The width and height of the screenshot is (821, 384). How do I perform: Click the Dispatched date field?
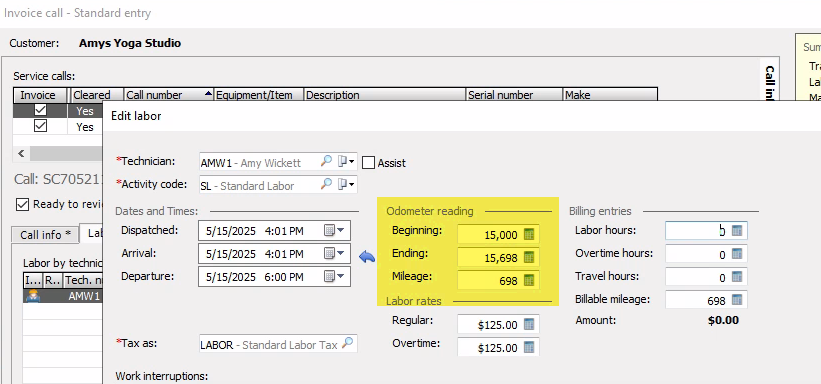[x=274, y=231]
